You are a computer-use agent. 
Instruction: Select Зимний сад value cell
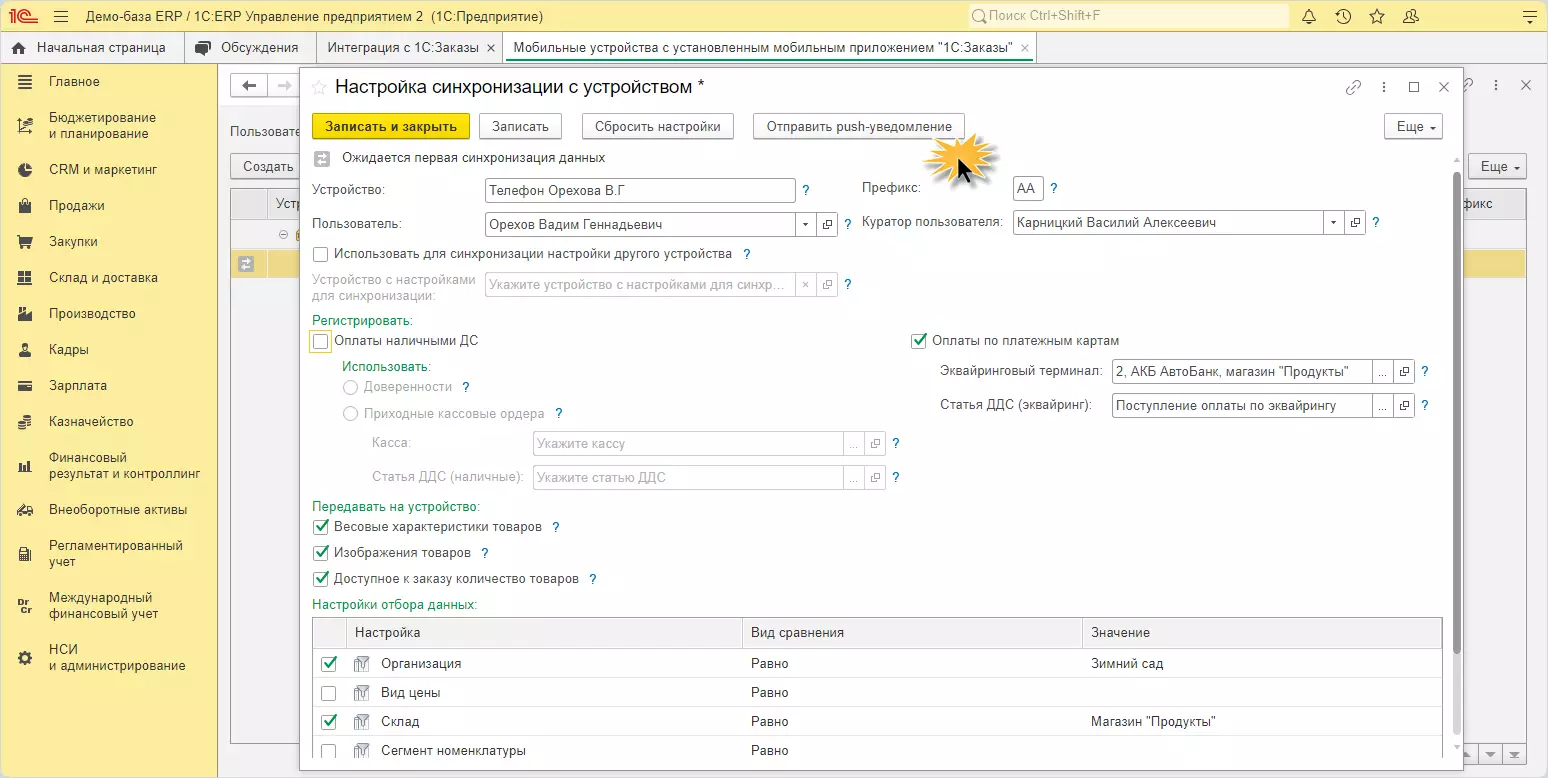[1261, 664]
